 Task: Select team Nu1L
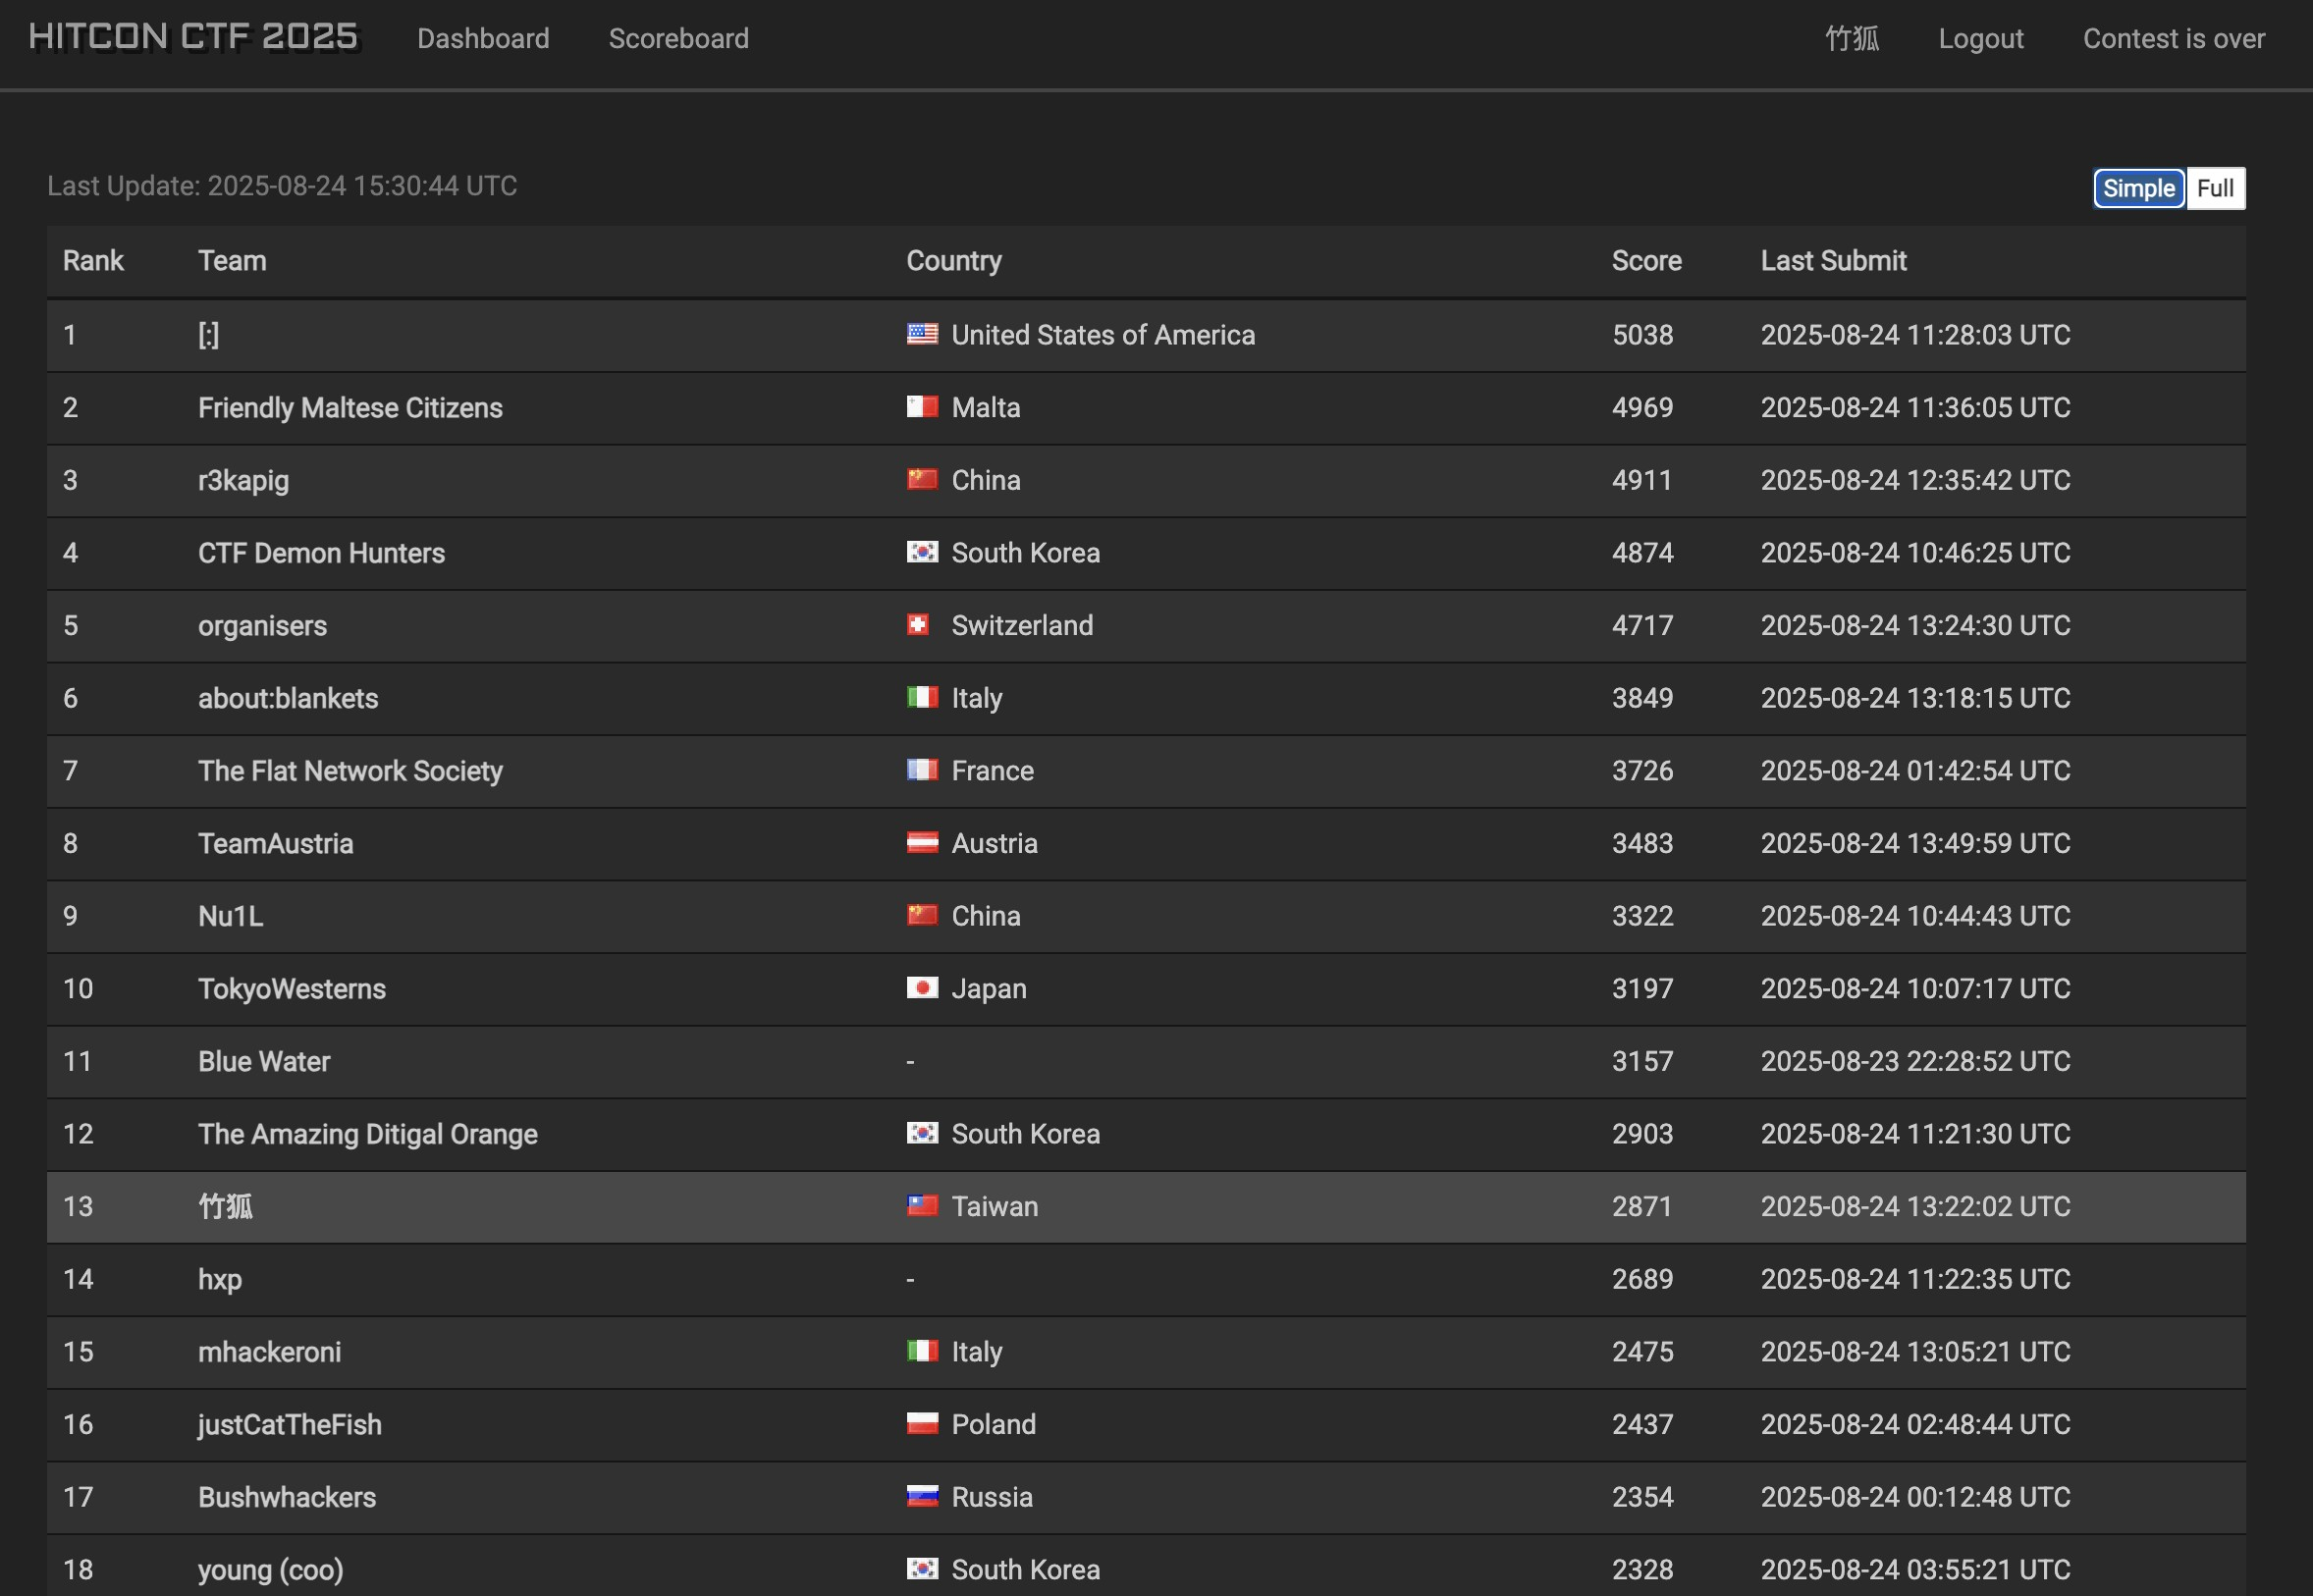[230, 916]
